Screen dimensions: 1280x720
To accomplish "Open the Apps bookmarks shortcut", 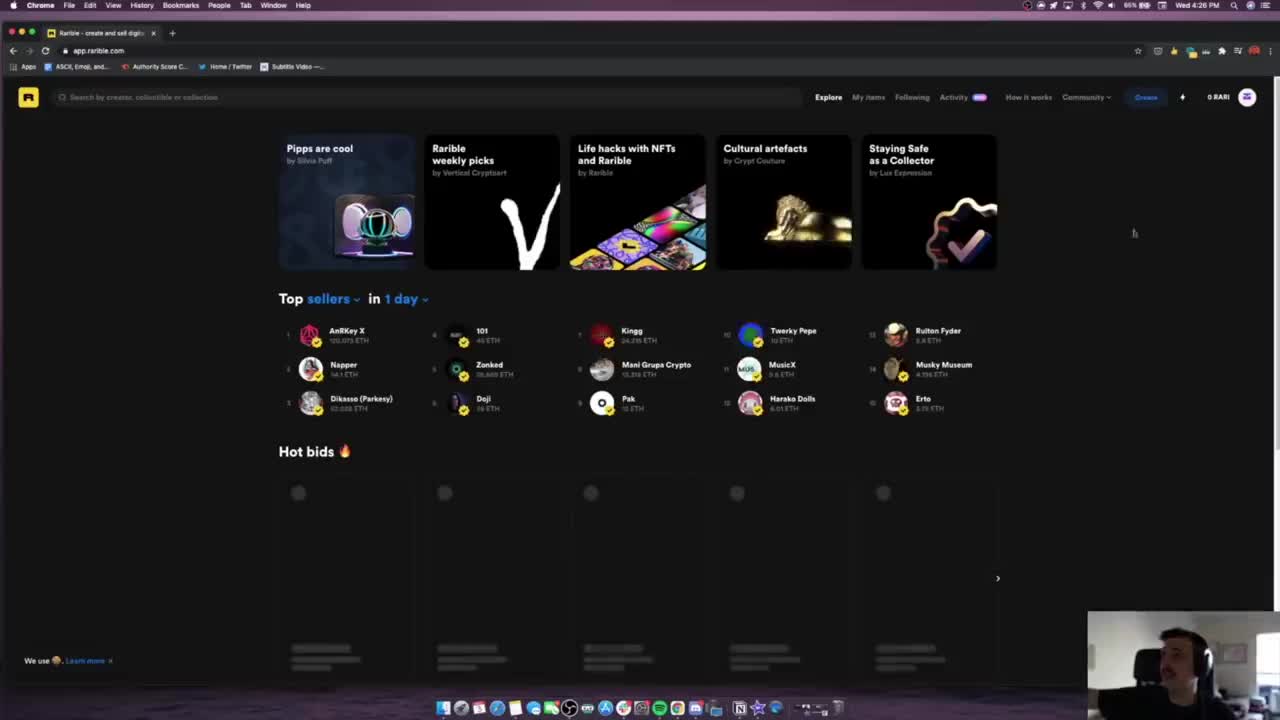I will point(23,67).
